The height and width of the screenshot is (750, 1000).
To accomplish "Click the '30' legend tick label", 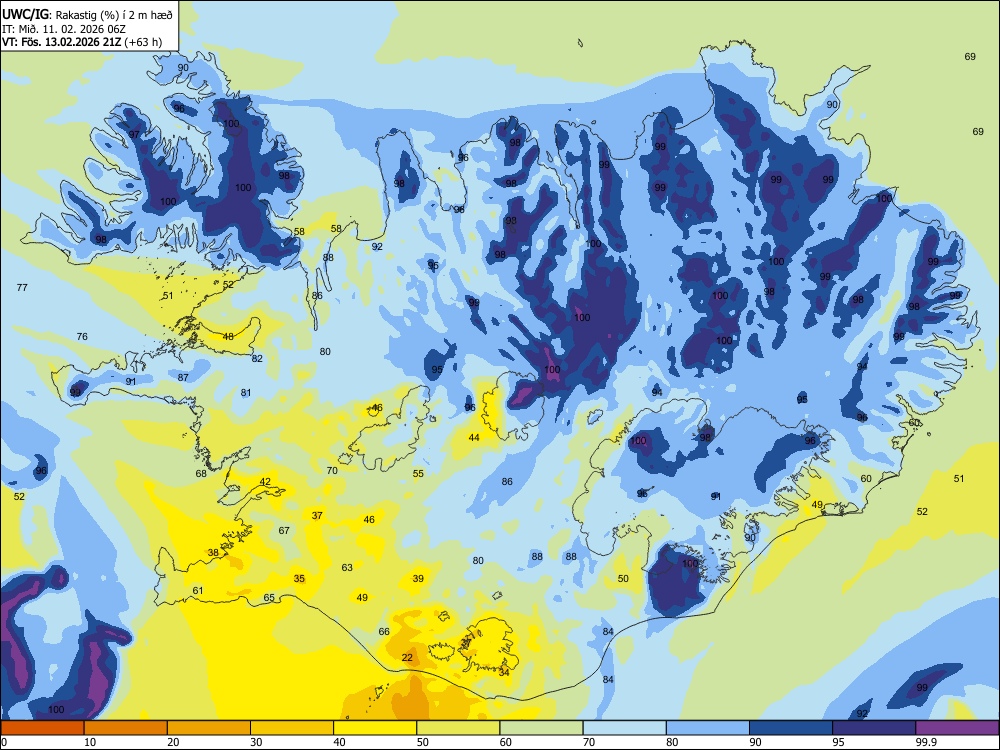I will point(256,742).
